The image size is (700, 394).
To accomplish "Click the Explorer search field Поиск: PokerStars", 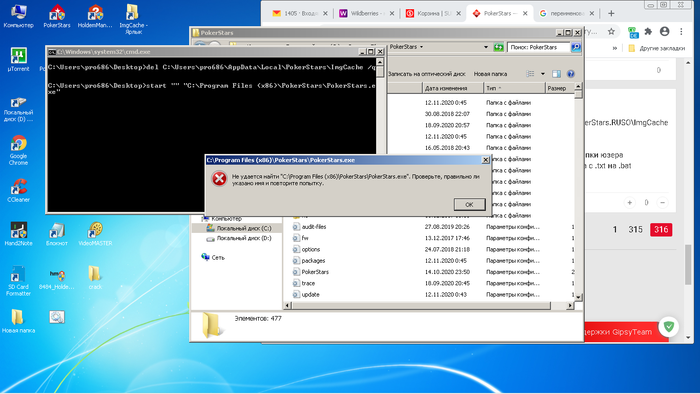I will coord(539,47).
